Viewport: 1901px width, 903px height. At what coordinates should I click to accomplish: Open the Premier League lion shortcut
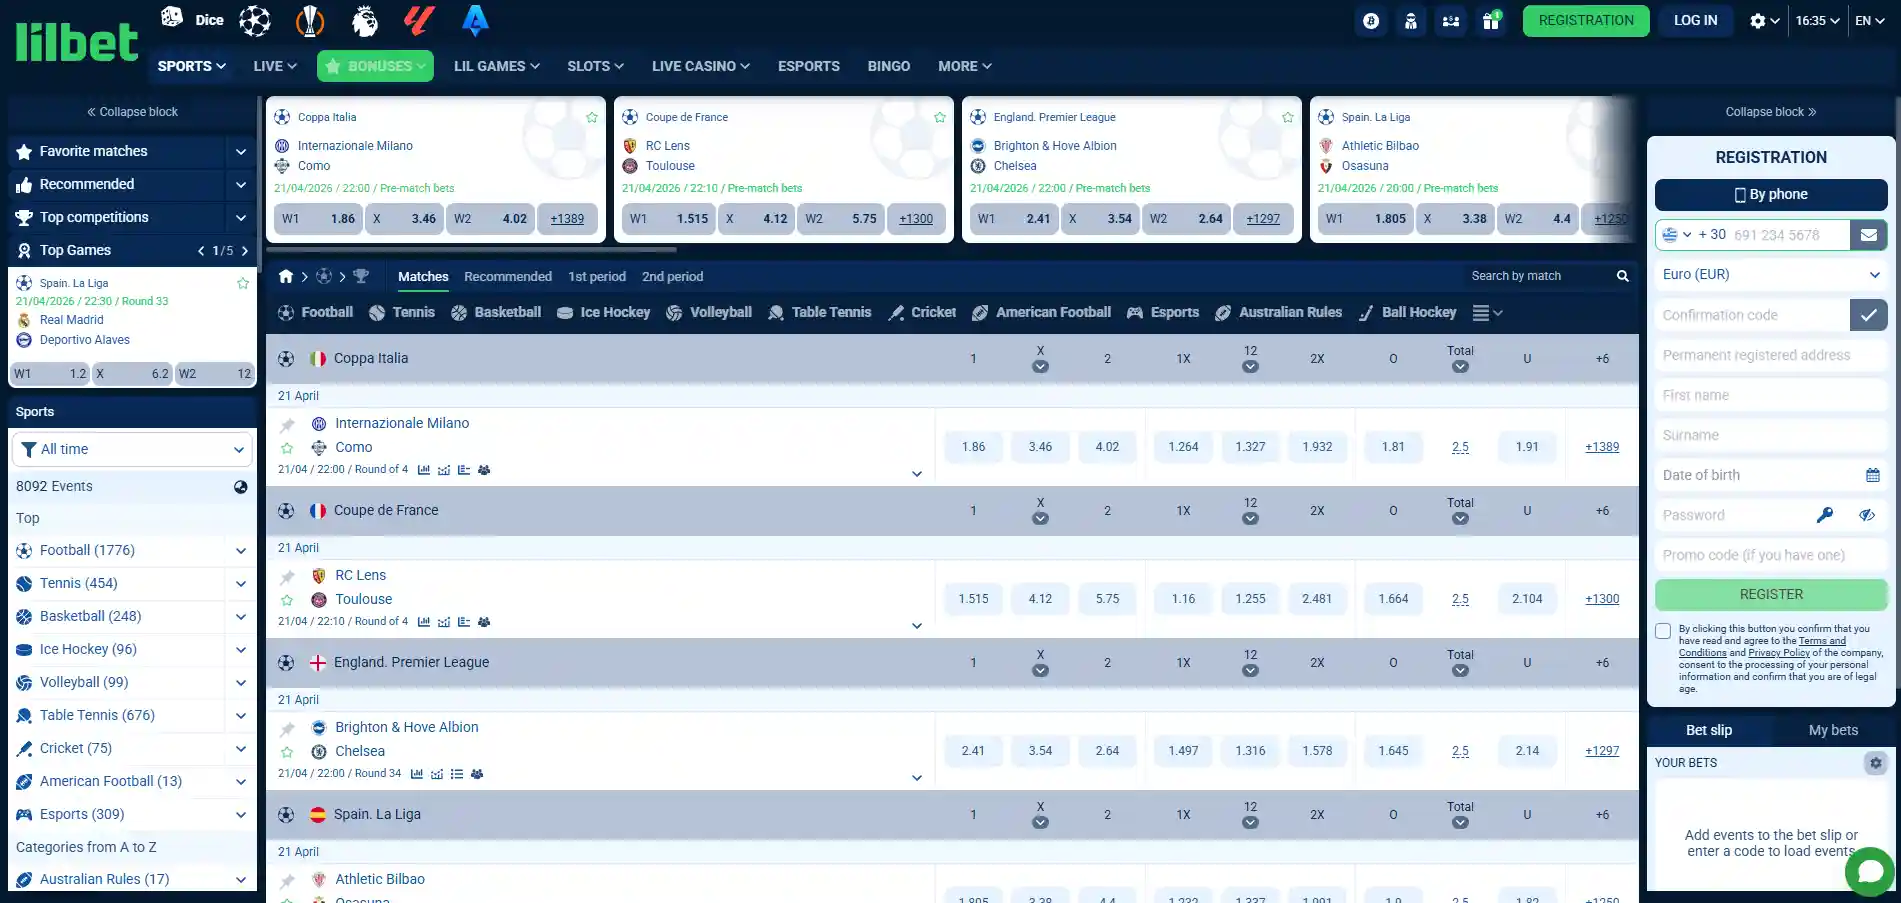click(x=365, y=20)
